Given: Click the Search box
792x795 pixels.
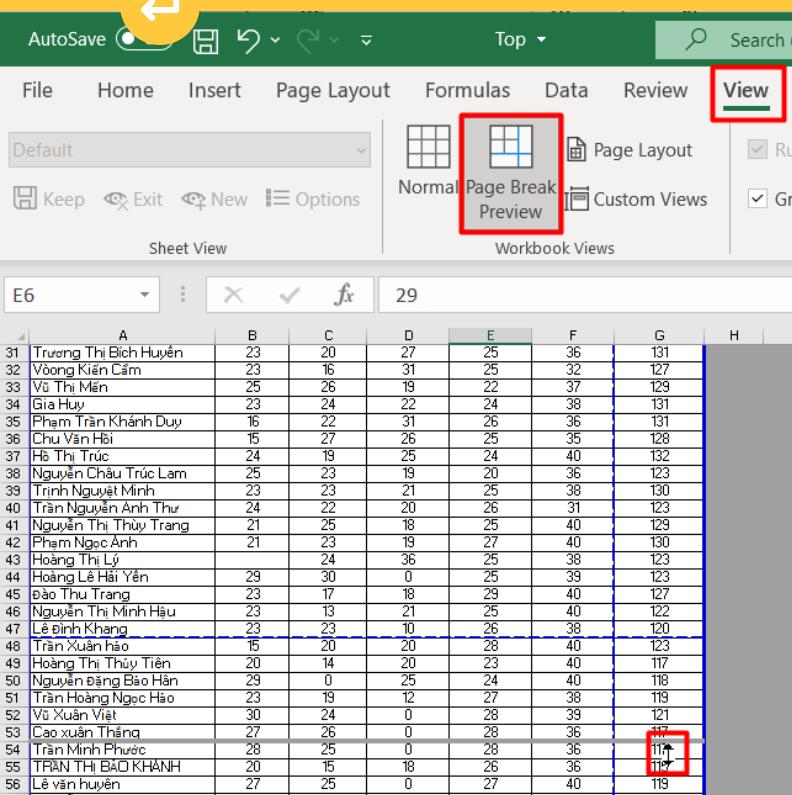Looking at the screenshot, I should 730,41.
